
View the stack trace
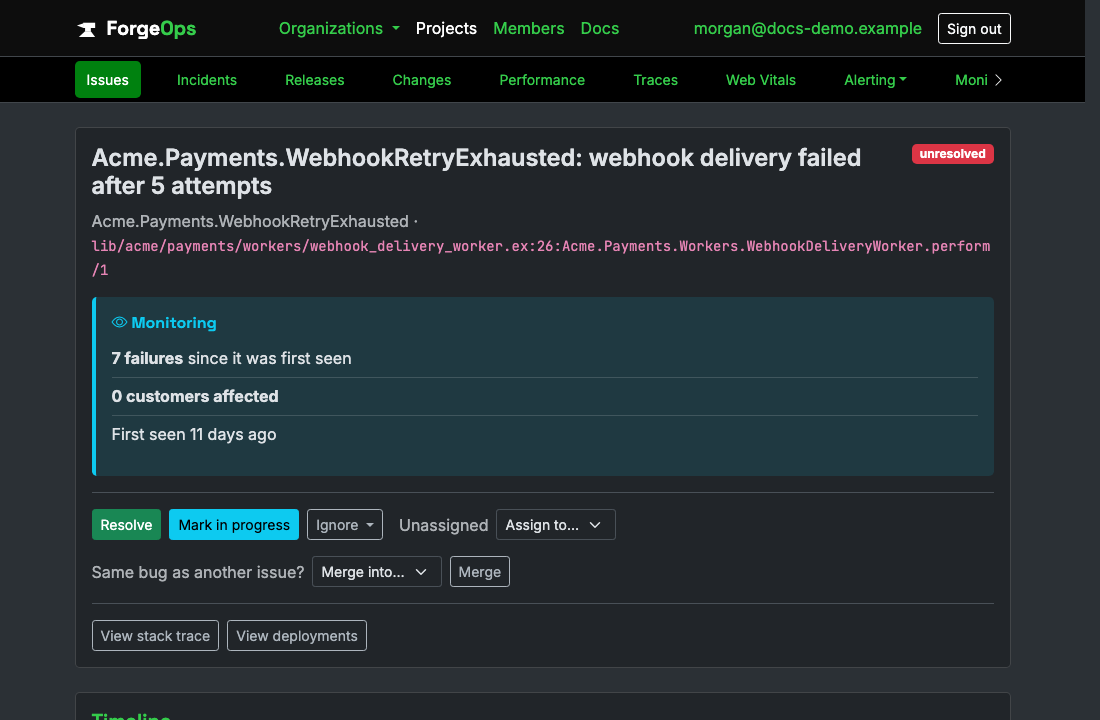(155, 636)
